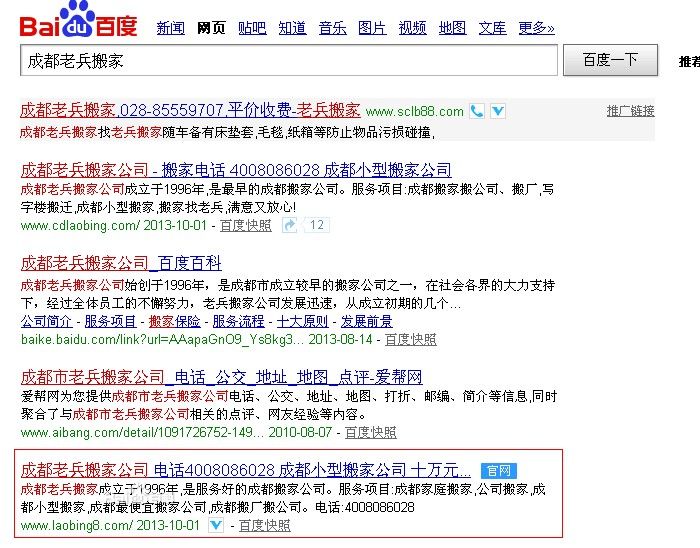The height and width of the screenshot is (548, 700).
Task: Click phone icon next to www.sclb88.com
Action: pyautogui.click(x=477, y=111)
